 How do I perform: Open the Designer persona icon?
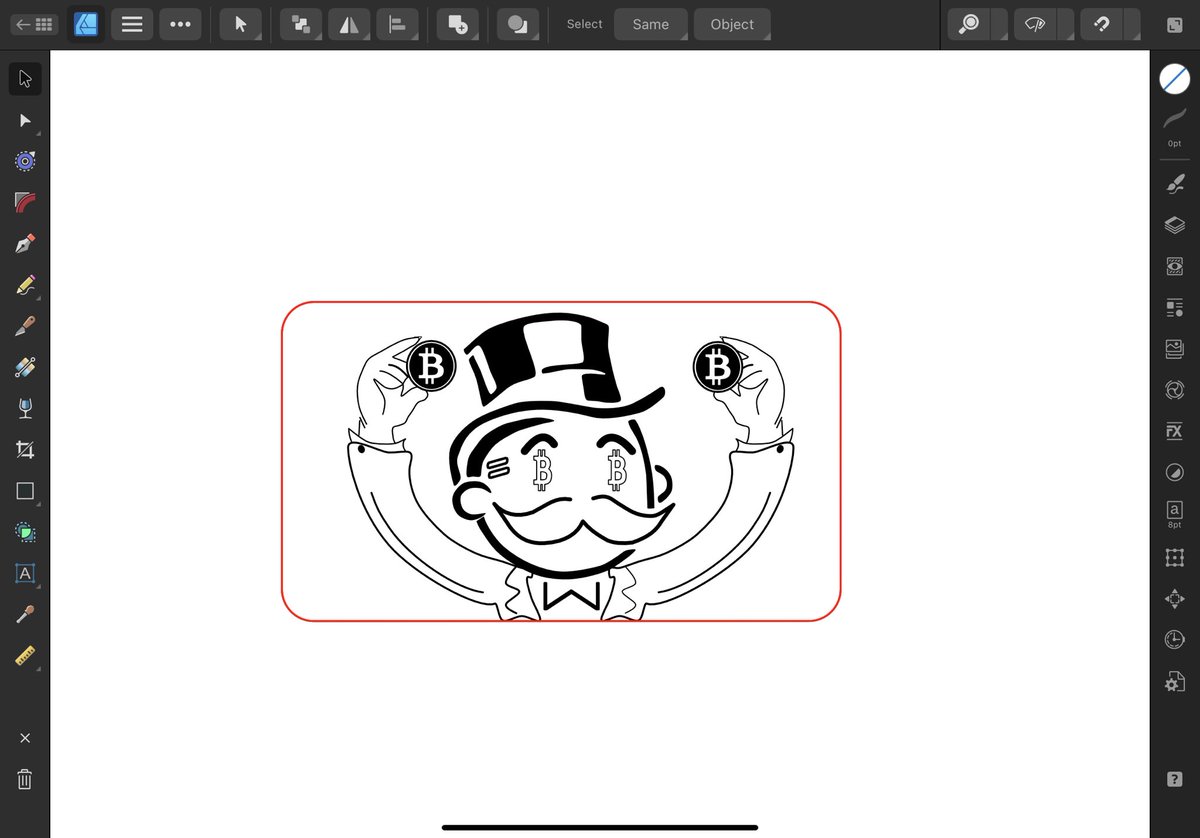86,24
